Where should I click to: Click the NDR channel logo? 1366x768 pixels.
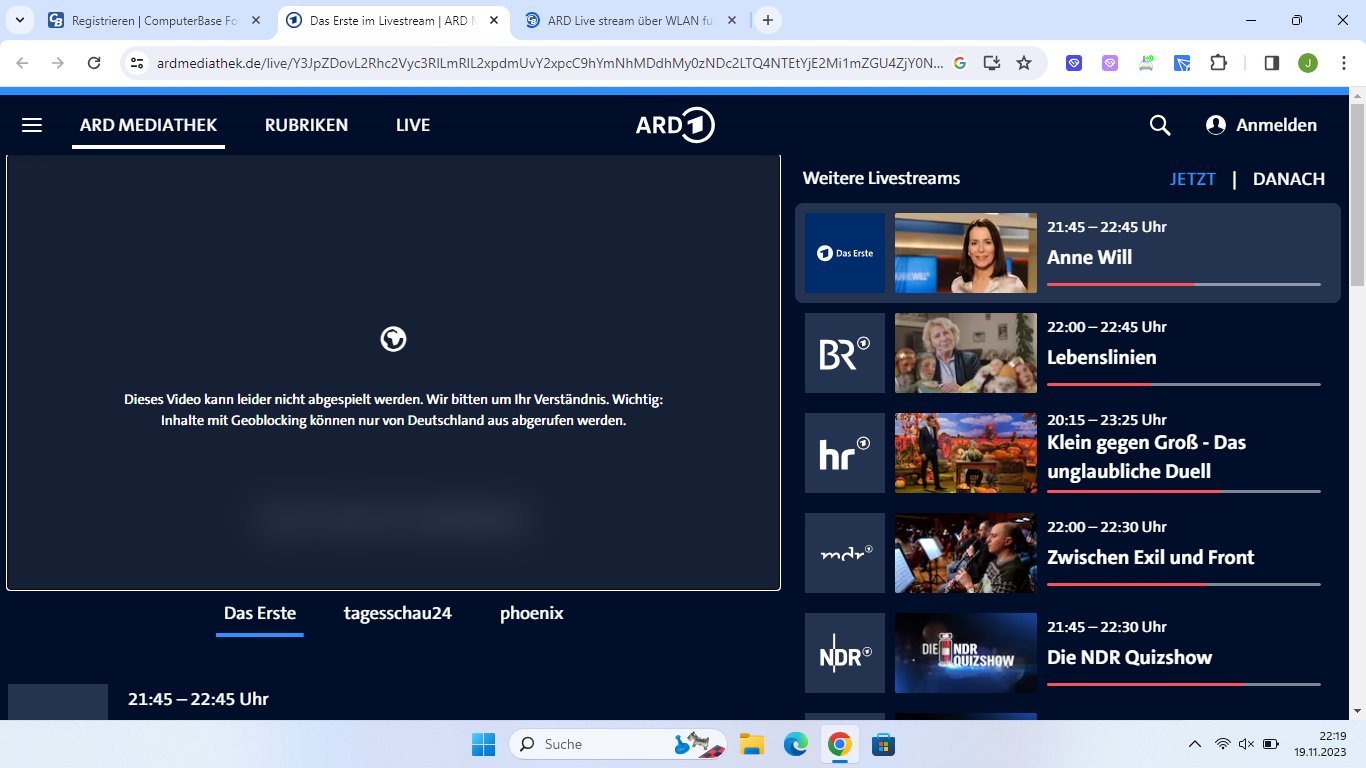[845, 653]
